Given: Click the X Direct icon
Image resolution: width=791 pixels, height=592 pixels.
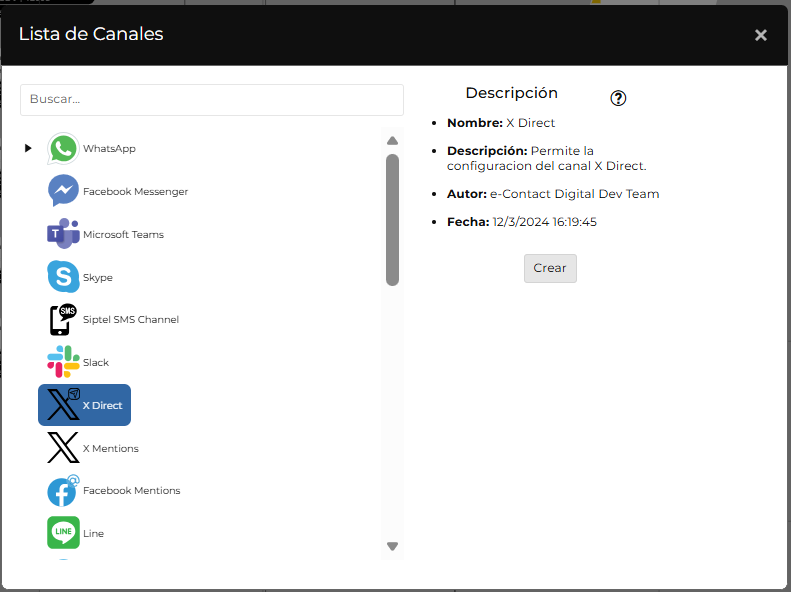Looking at the screenshot, I should (x=63, y=404).
